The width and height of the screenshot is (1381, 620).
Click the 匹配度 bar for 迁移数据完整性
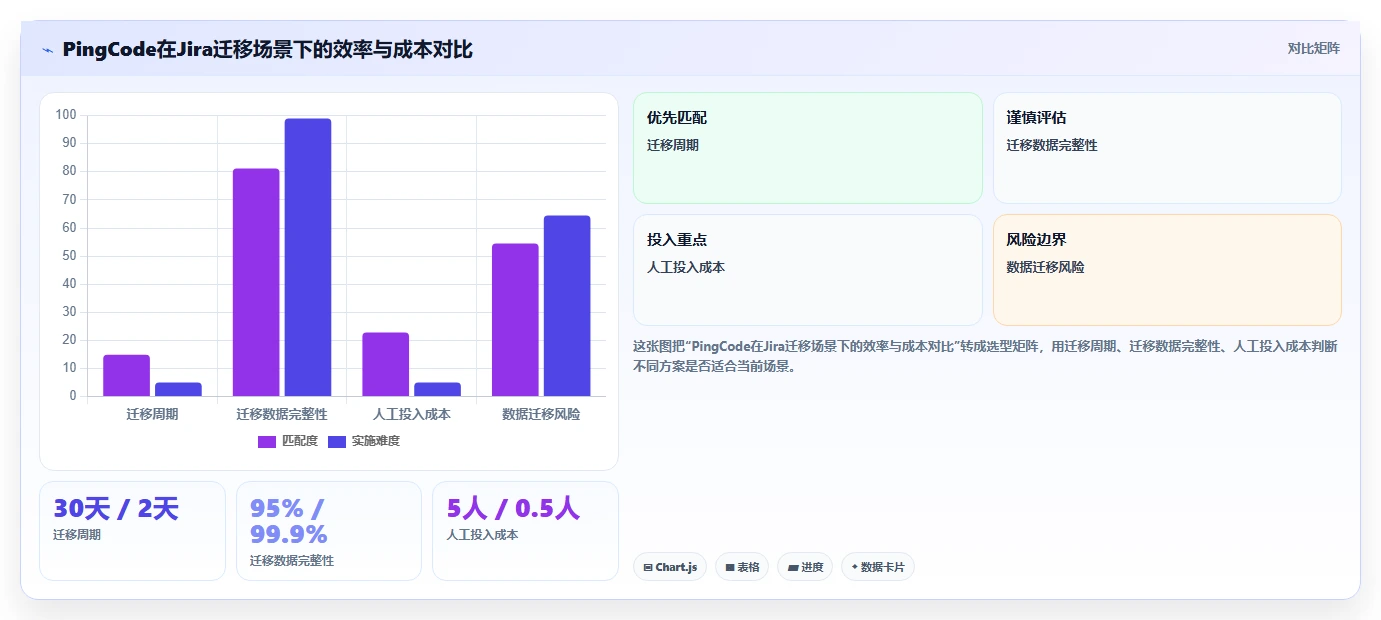pos(256,282)
